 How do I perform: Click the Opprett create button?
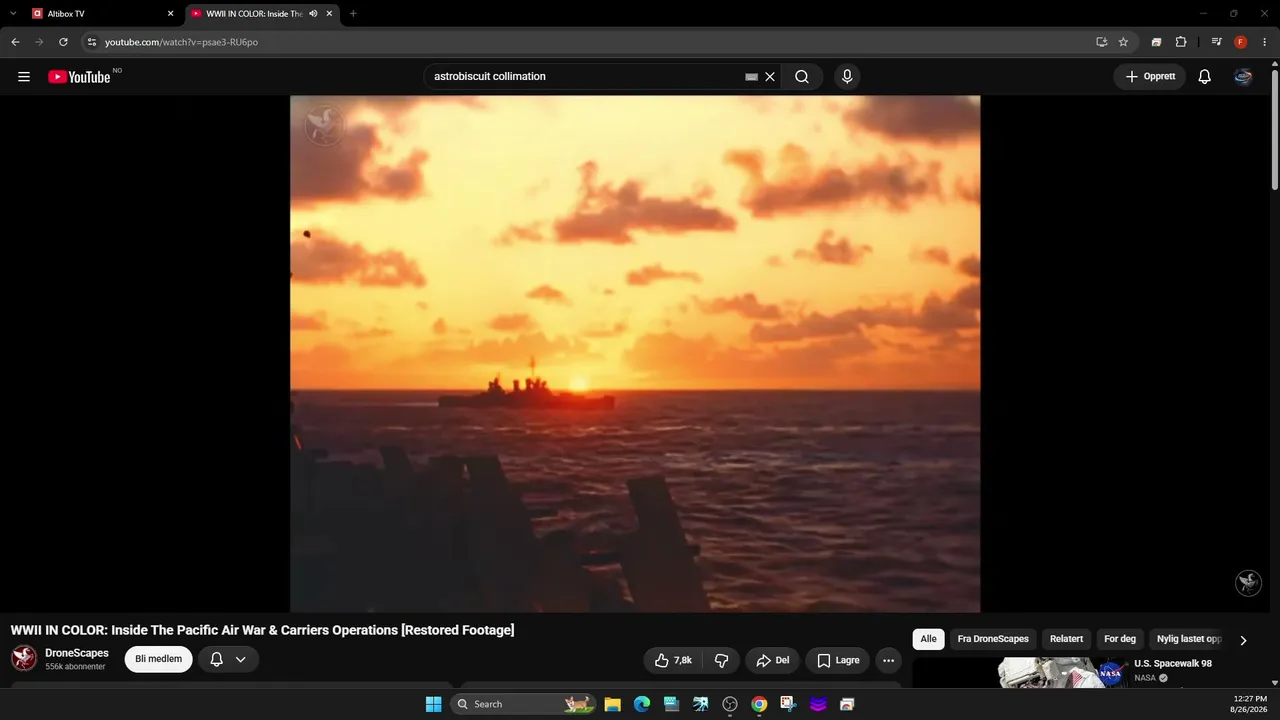pos(1150,77)
